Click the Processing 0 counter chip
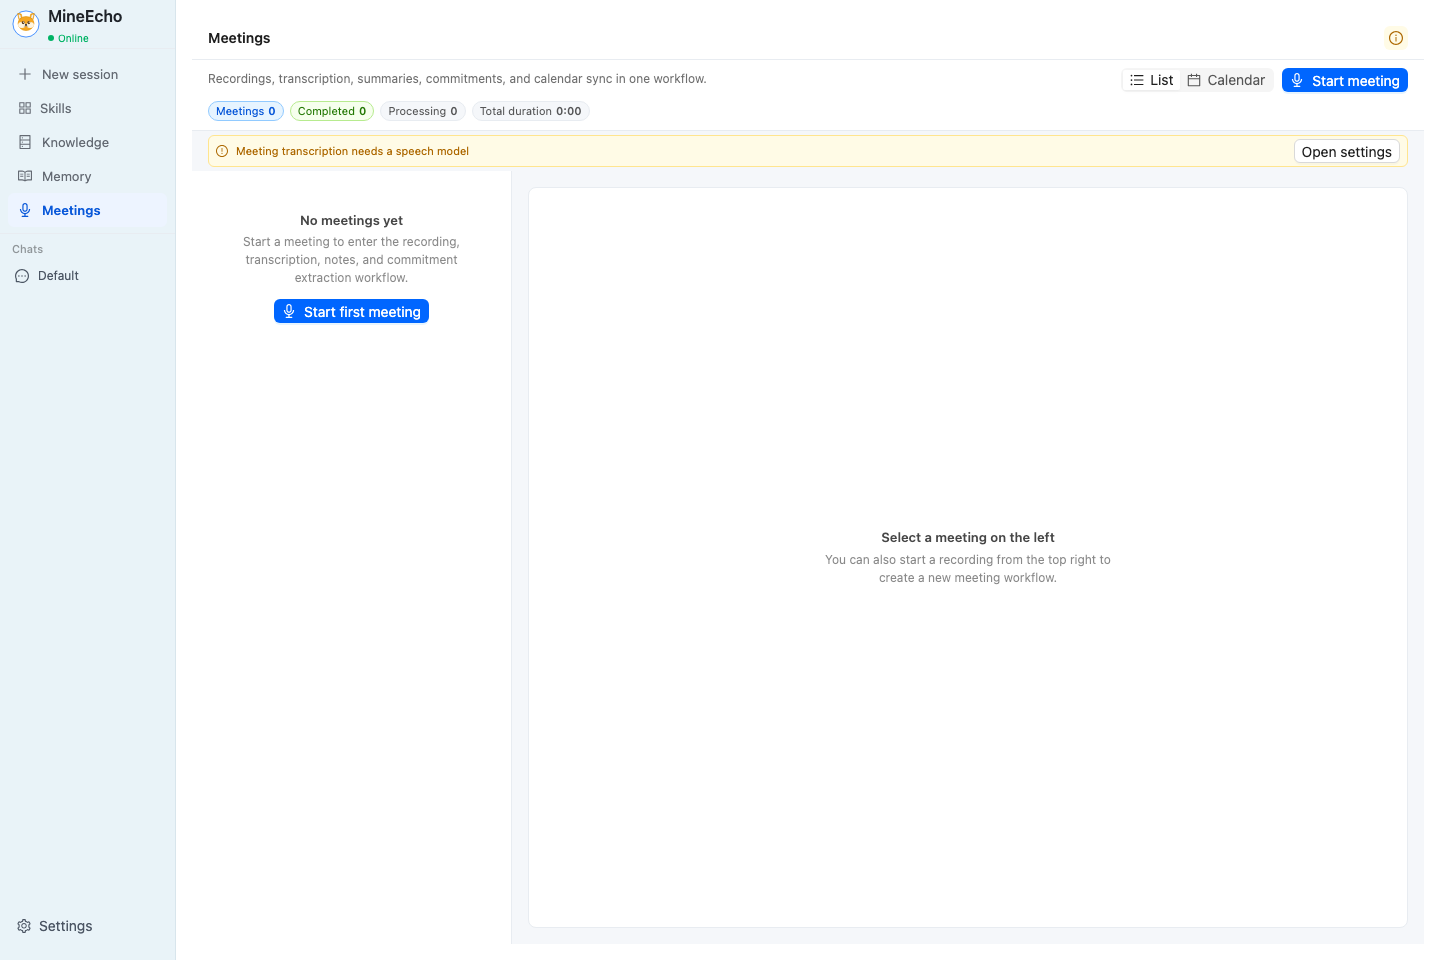 (423, 111)
